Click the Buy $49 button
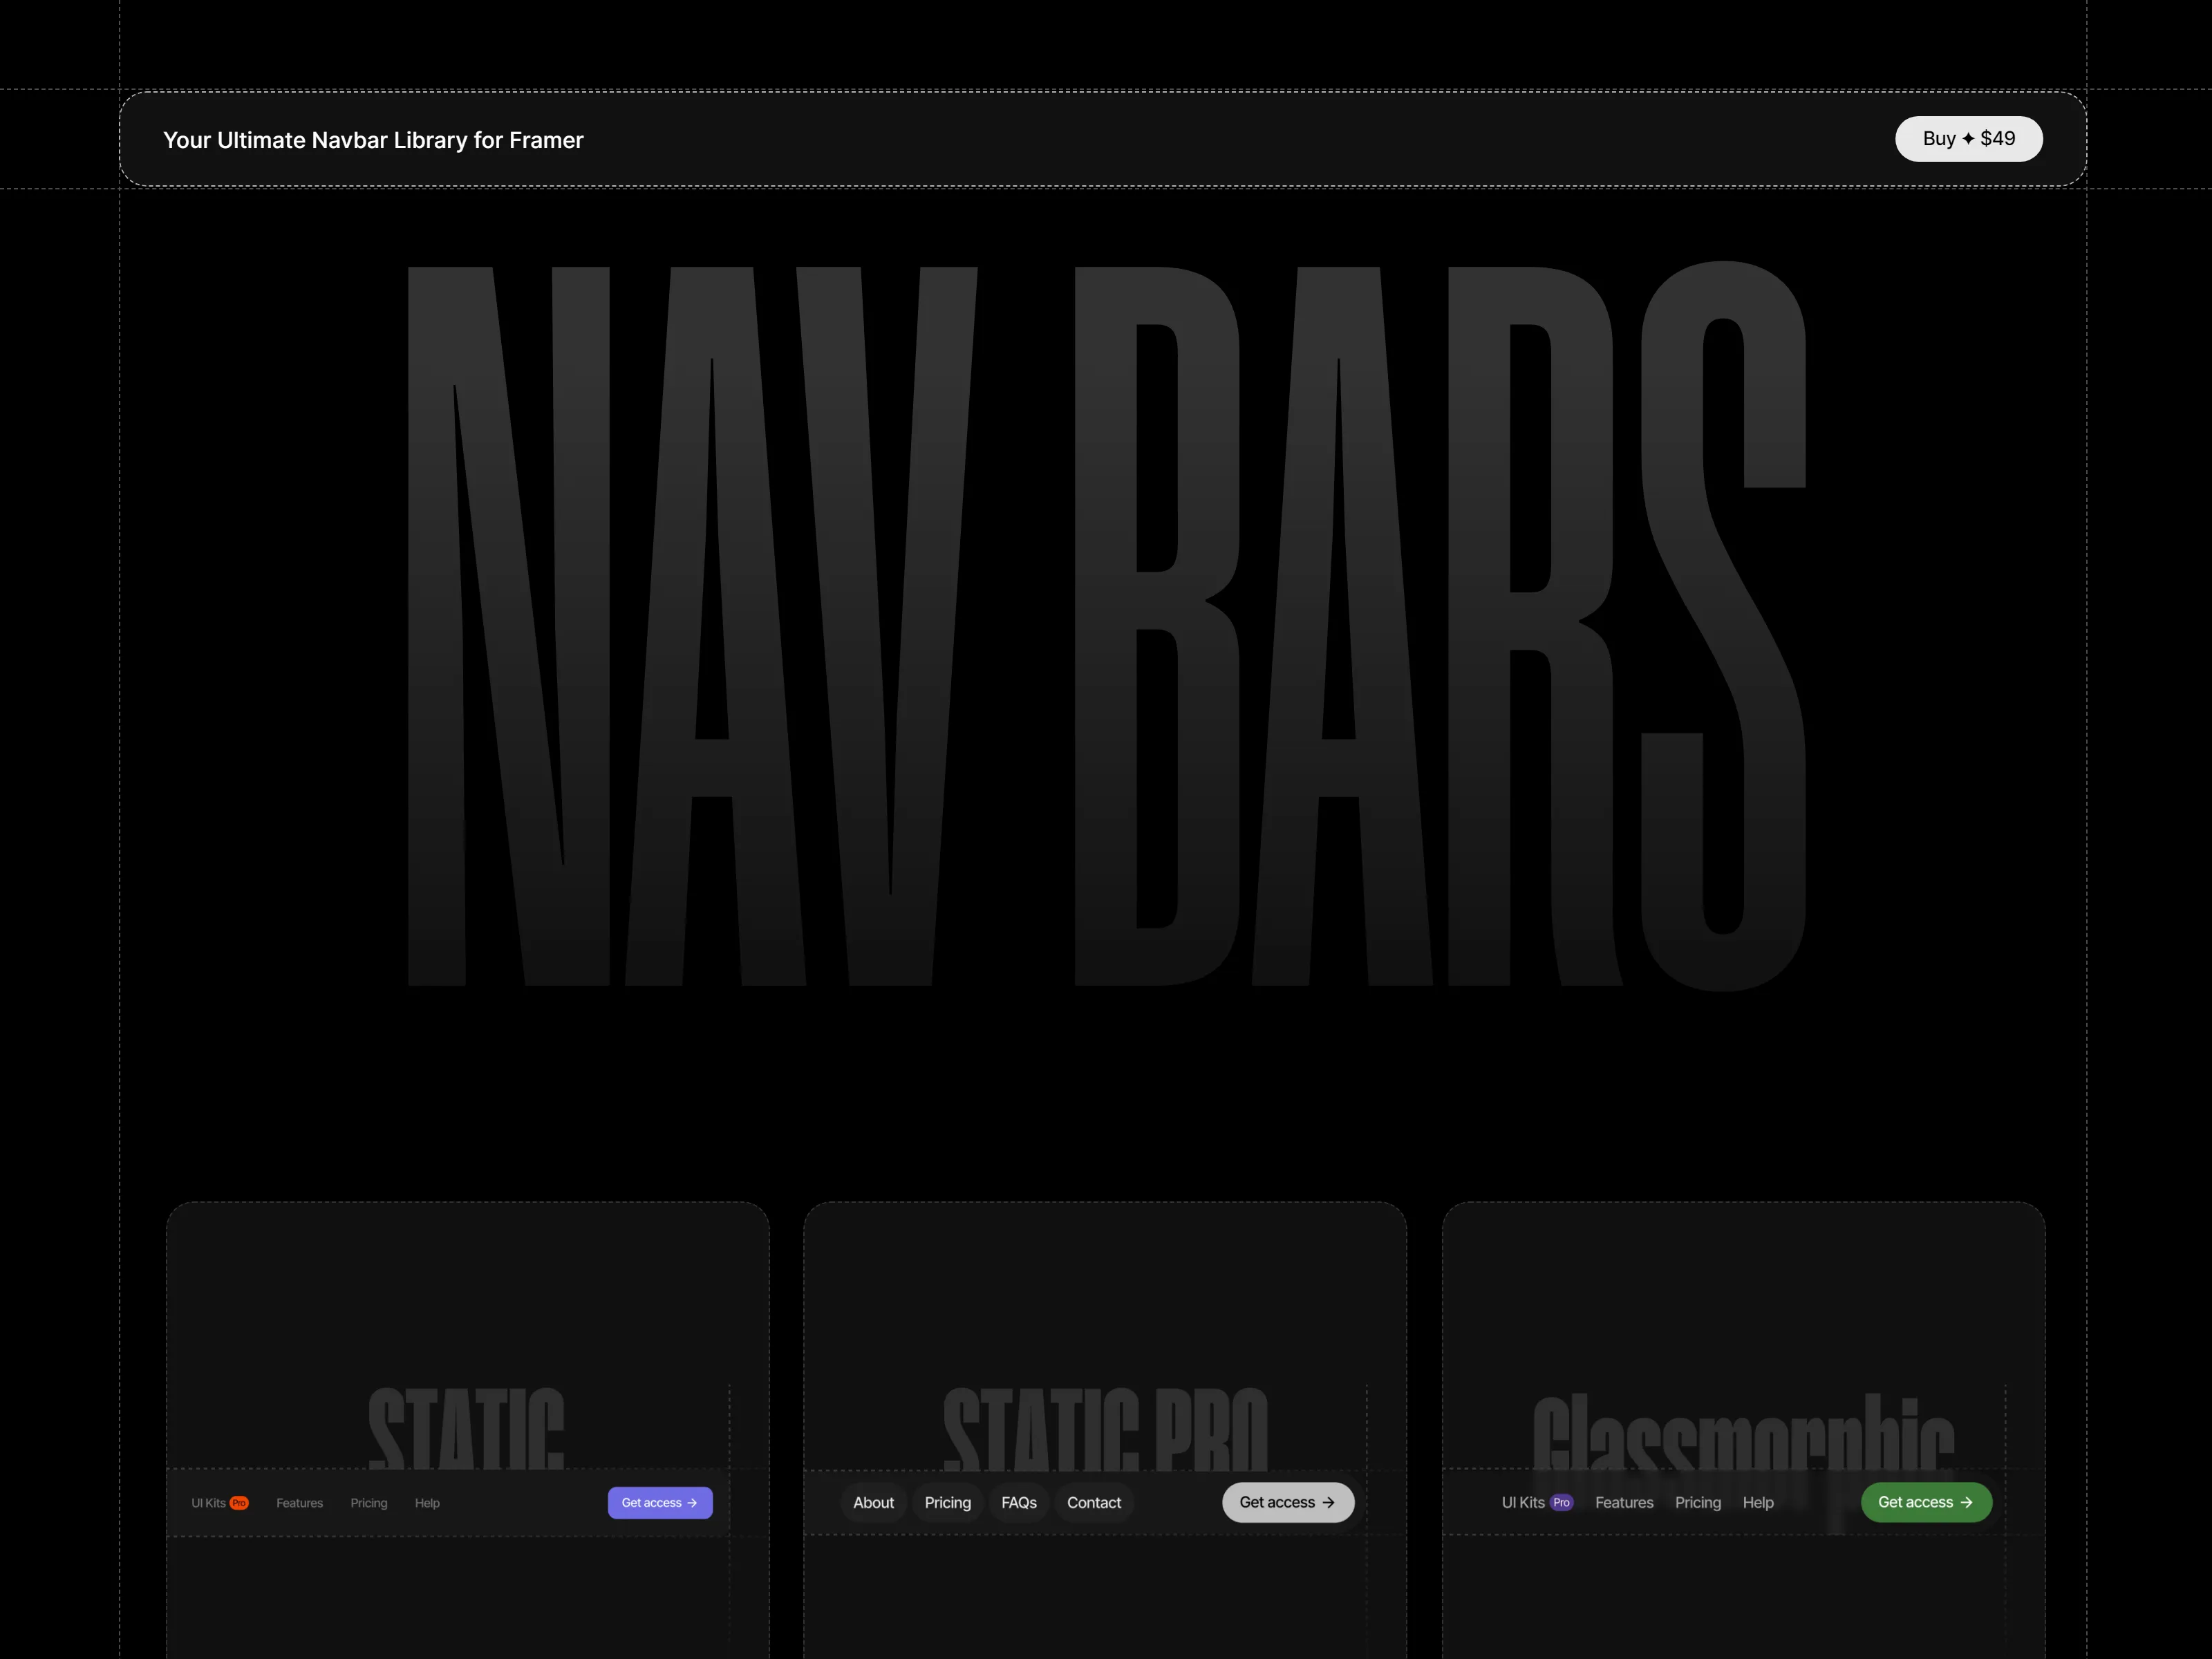 pos(1968,139)
